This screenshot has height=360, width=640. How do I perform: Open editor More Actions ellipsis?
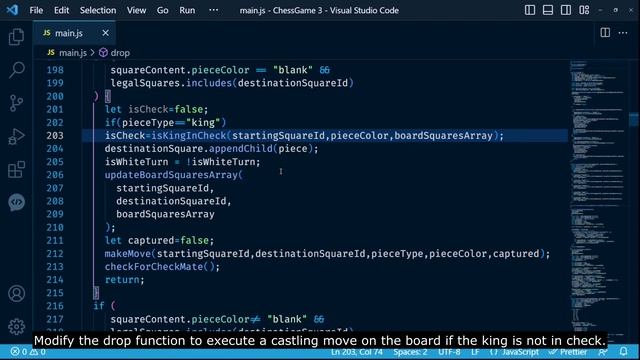623,33
